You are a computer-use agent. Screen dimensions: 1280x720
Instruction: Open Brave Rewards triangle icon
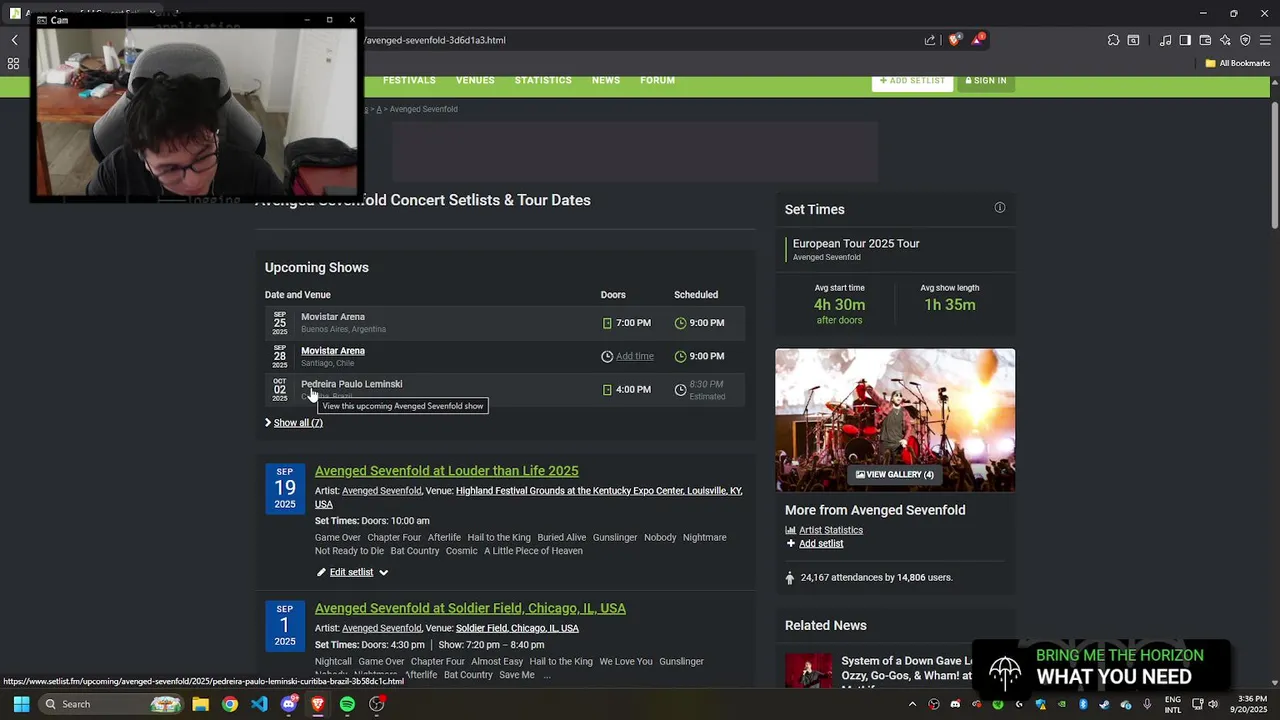pyautogui.click(x=978, y=40)
